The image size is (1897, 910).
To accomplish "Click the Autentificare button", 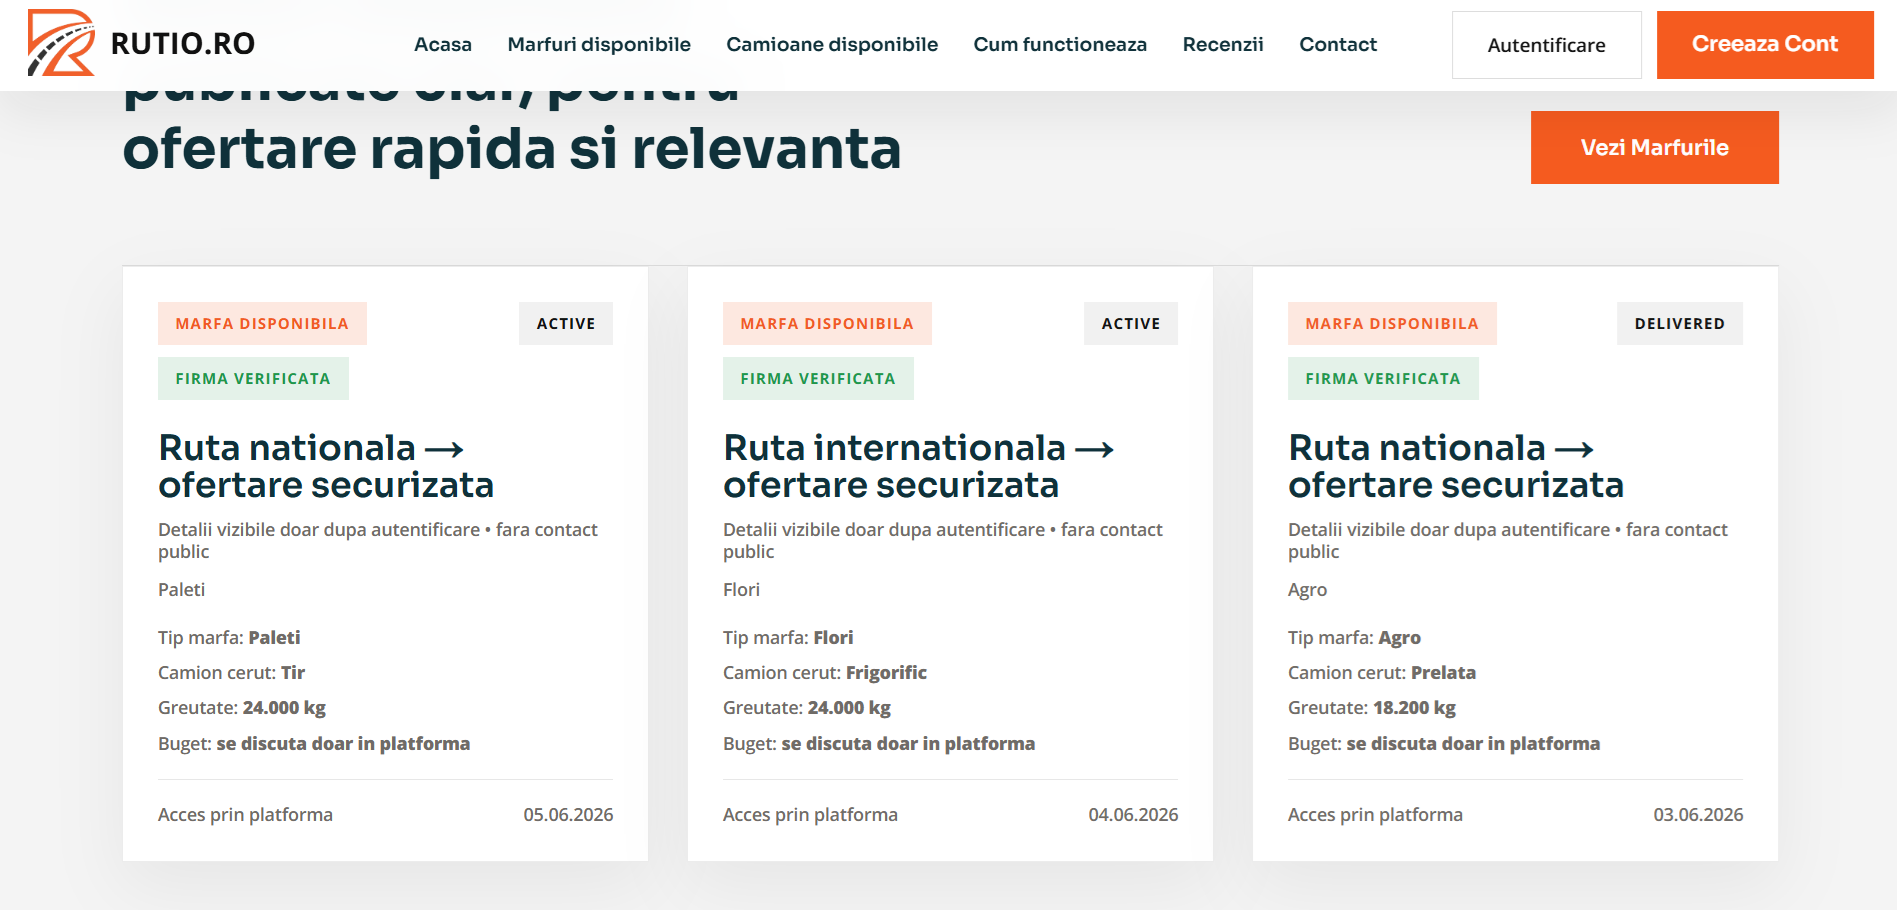I will click(1547, 45).
